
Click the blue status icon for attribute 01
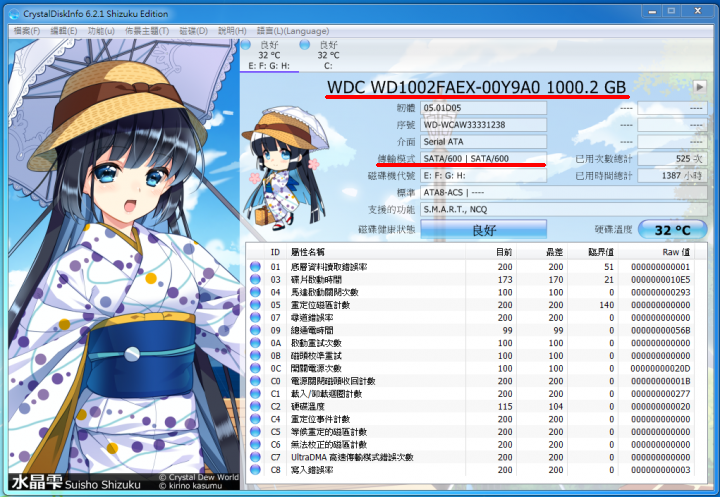[x=255, y=266]
